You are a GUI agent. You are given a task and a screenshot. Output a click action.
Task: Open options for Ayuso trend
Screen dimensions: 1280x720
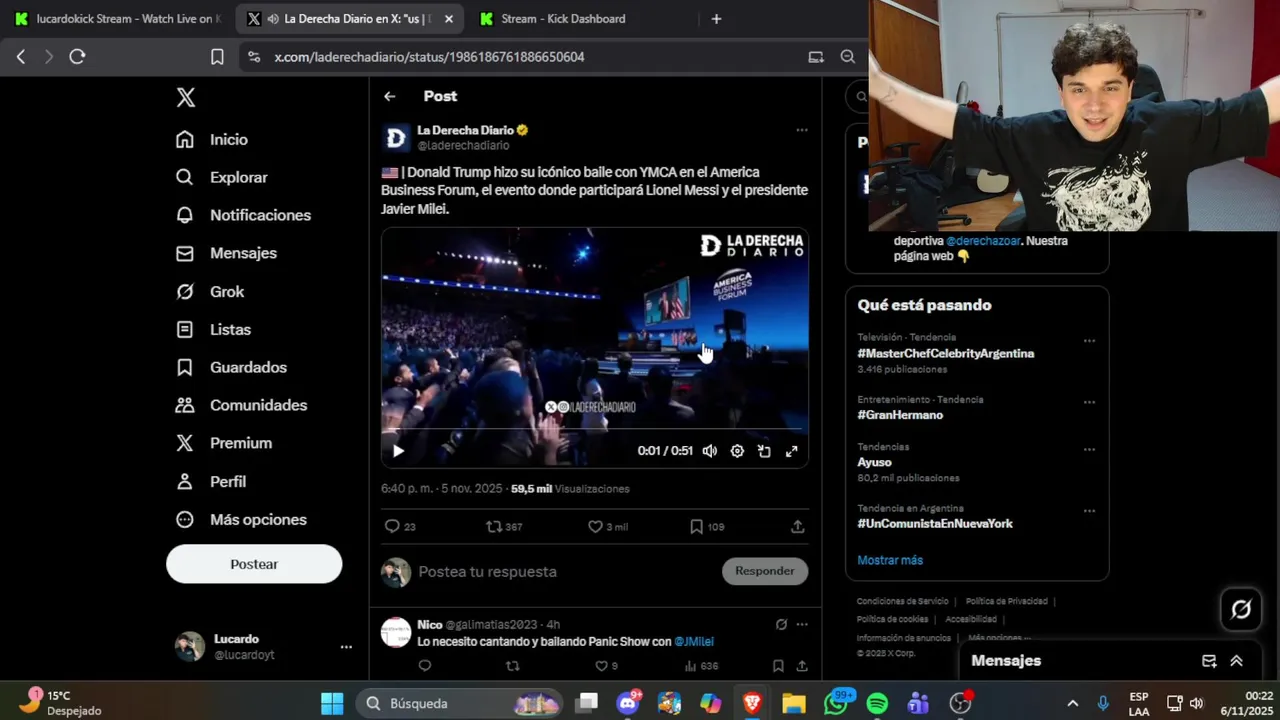pyautogui.click(x=1089, y=450)
